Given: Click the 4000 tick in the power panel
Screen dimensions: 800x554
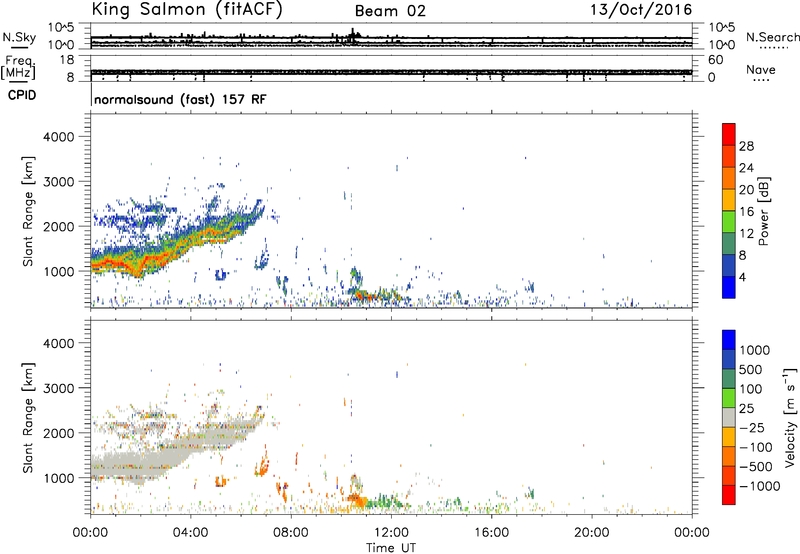Looking at the screenshot, I should click(59, 137).
